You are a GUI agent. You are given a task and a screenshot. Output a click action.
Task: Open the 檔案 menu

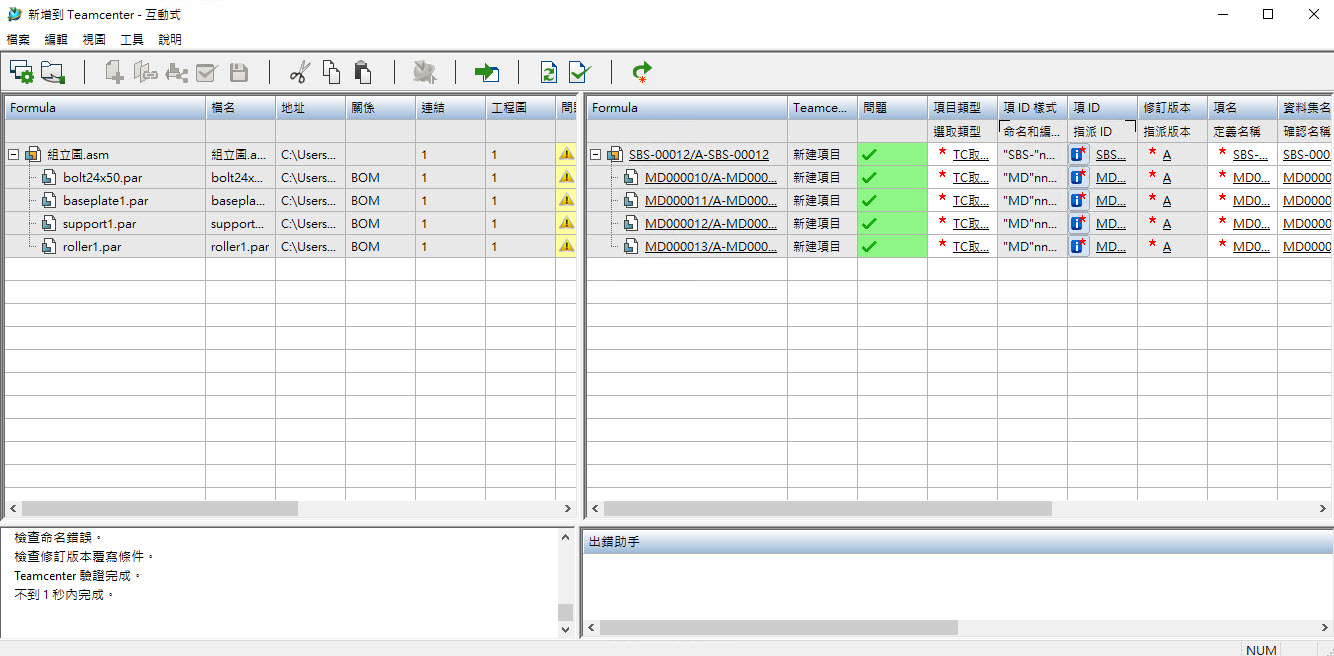pyautogui.click(x=18, y=40)
